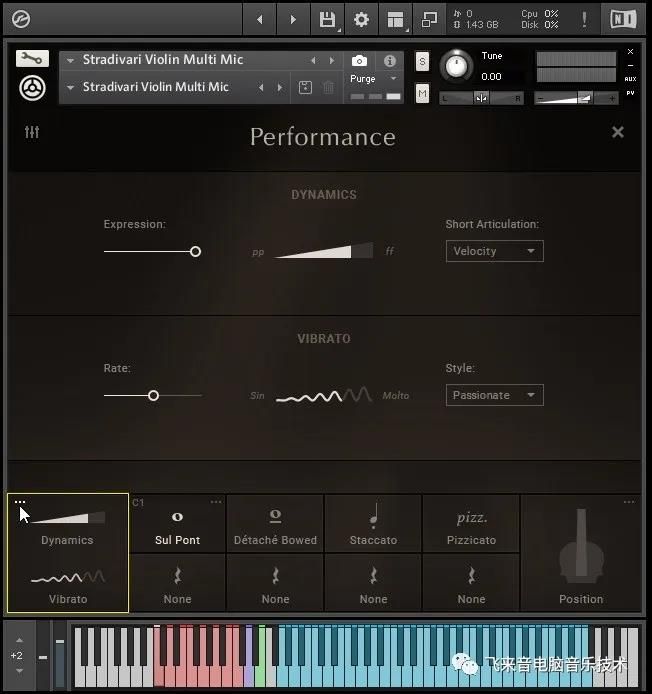This screenshot has width=652, height=694.
Task: Click the None slot under Sul Pont
Action: [x=177, y=583]
